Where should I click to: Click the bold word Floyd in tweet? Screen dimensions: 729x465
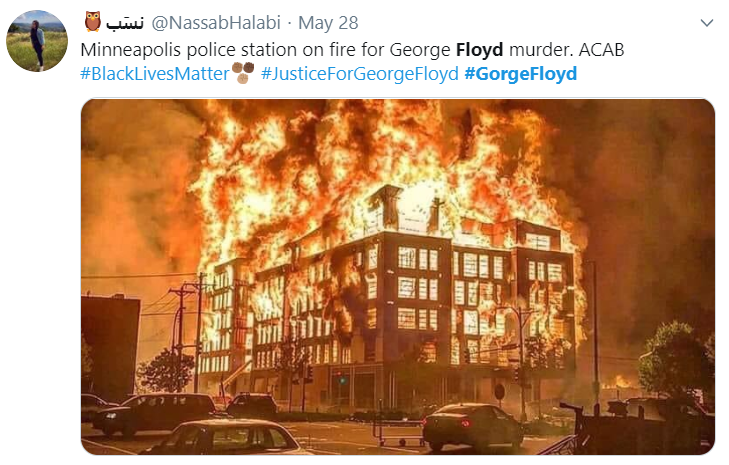(x=479, y=50)
